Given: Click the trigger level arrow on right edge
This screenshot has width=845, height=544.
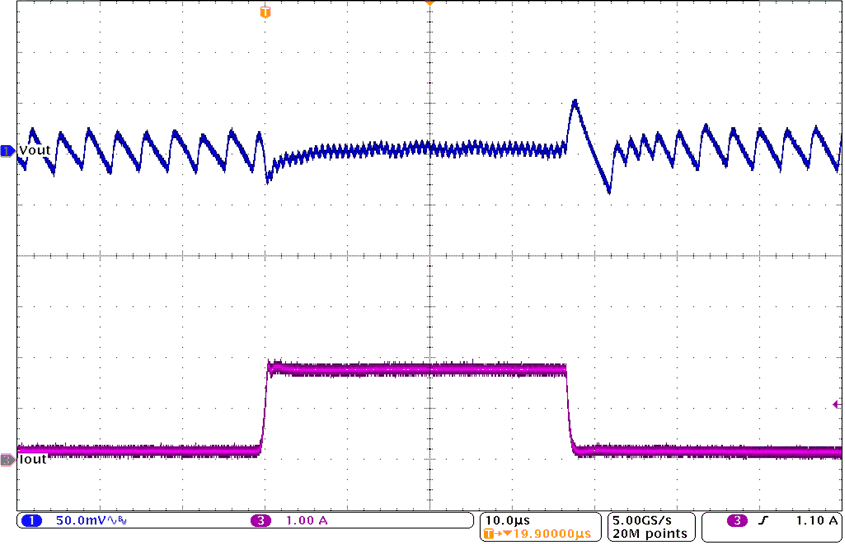Looking at the screenshot, I should point(836,404).
